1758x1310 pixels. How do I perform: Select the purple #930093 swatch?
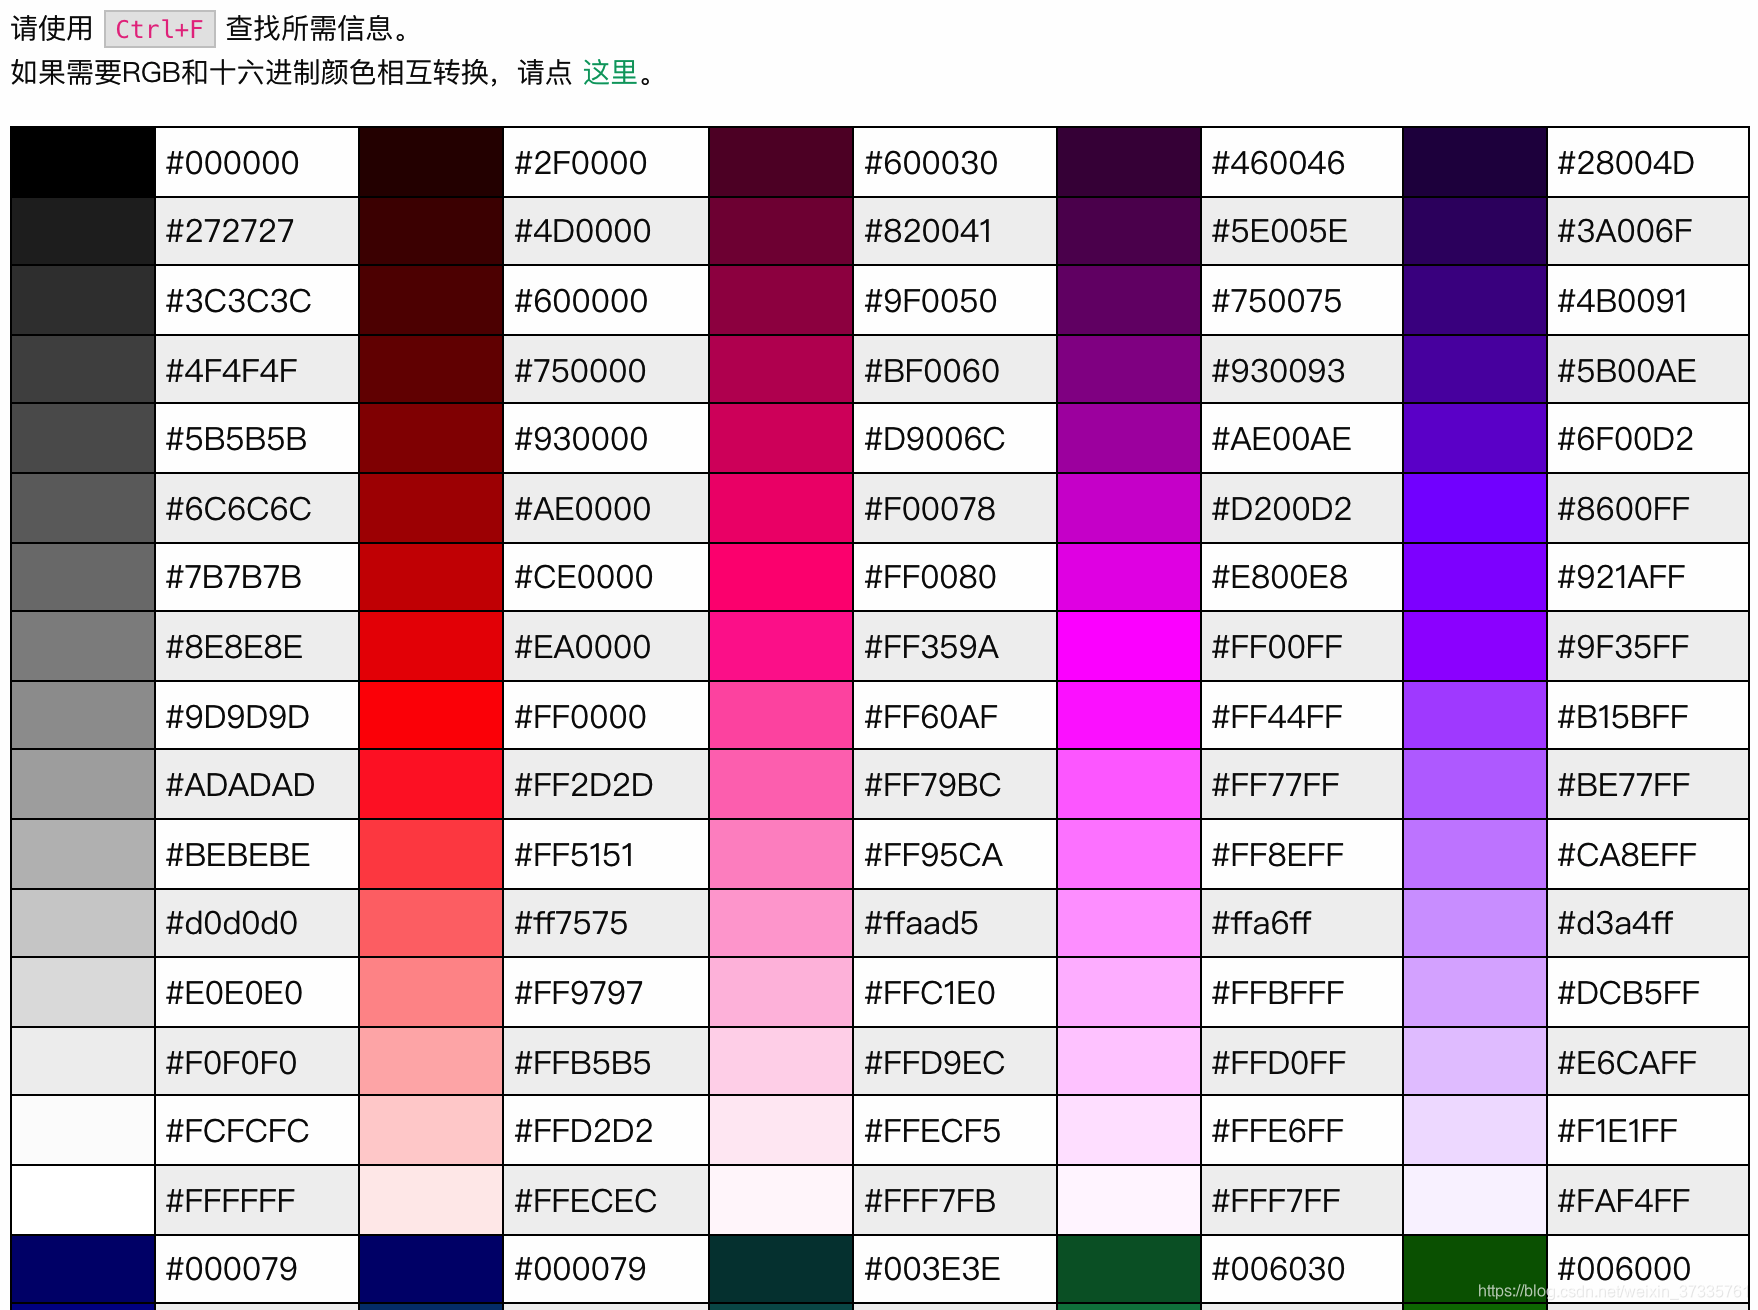(x=1129, y=370)
